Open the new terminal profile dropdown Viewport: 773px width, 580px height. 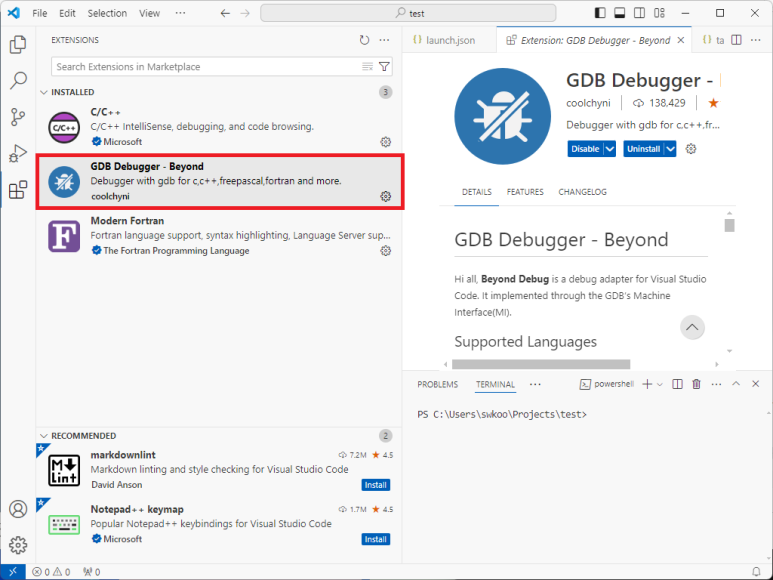pyautogui.click(x=660, y=384)
